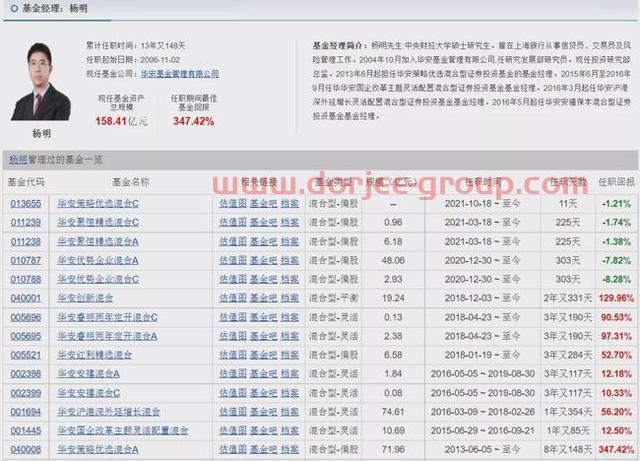Open fund code 010788 link

click(x=26, y=279)
